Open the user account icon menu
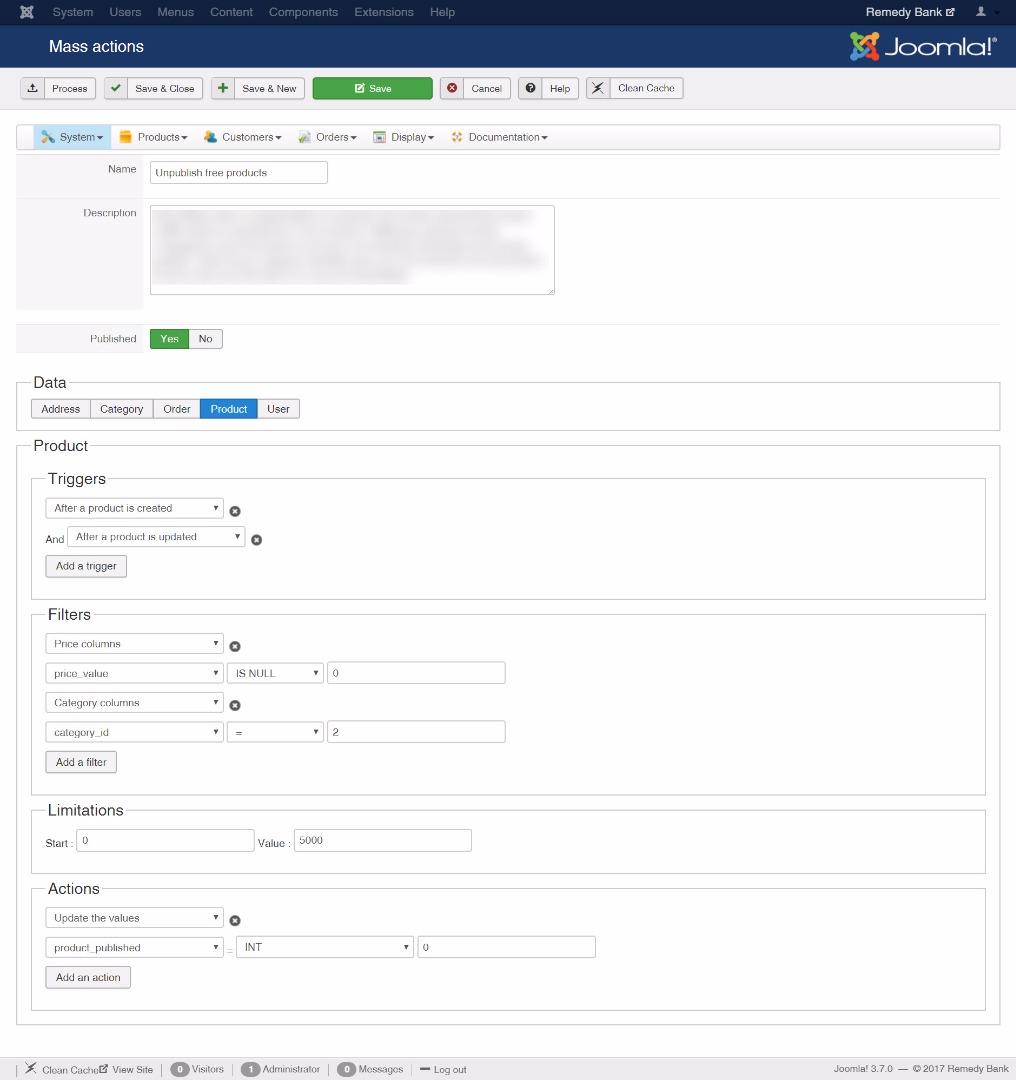Viewport: 1016px width, 1080px height. point(981,12)
